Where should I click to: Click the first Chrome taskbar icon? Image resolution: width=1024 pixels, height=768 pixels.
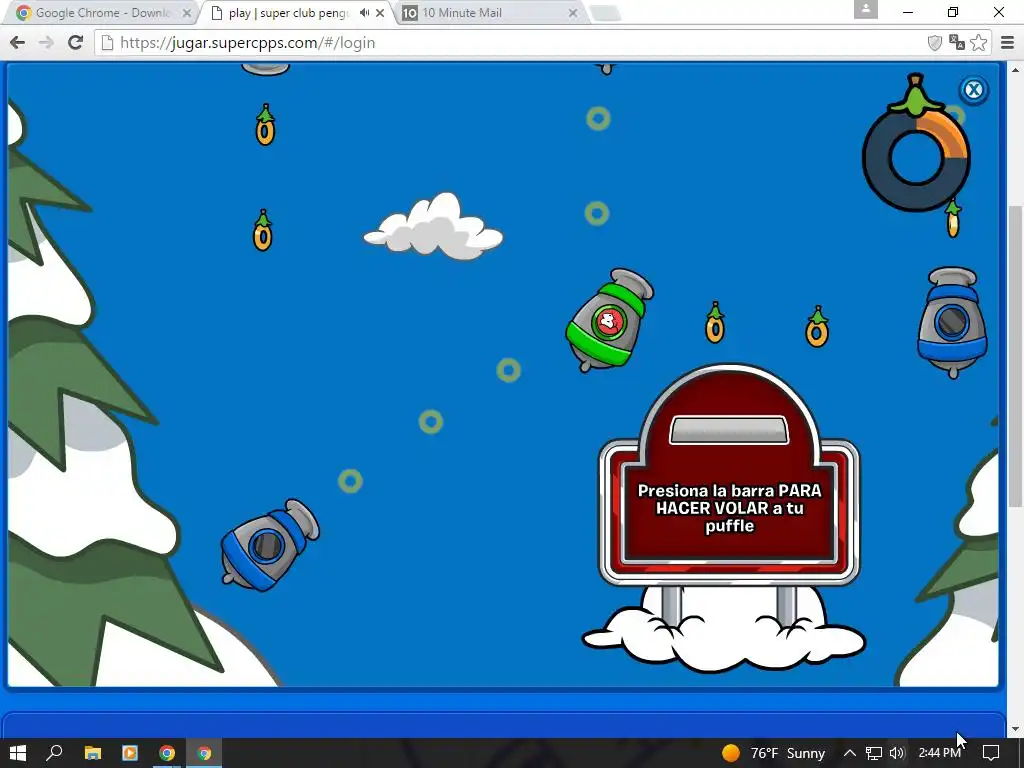point(167,753)
